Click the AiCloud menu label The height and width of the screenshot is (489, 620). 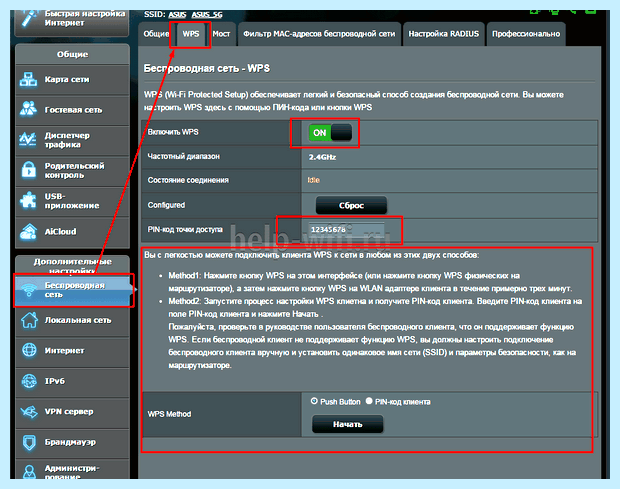(60, 232)
